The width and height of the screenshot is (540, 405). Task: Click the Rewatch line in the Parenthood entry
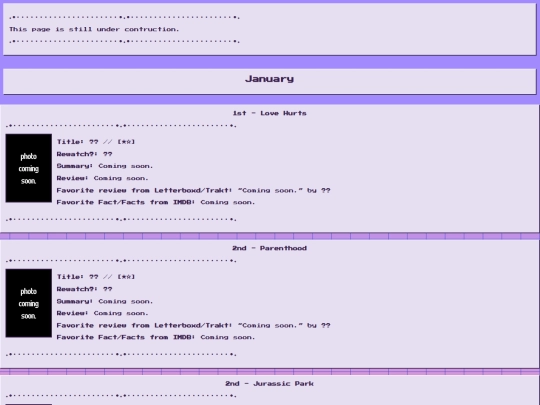click(x=84, y=289)
